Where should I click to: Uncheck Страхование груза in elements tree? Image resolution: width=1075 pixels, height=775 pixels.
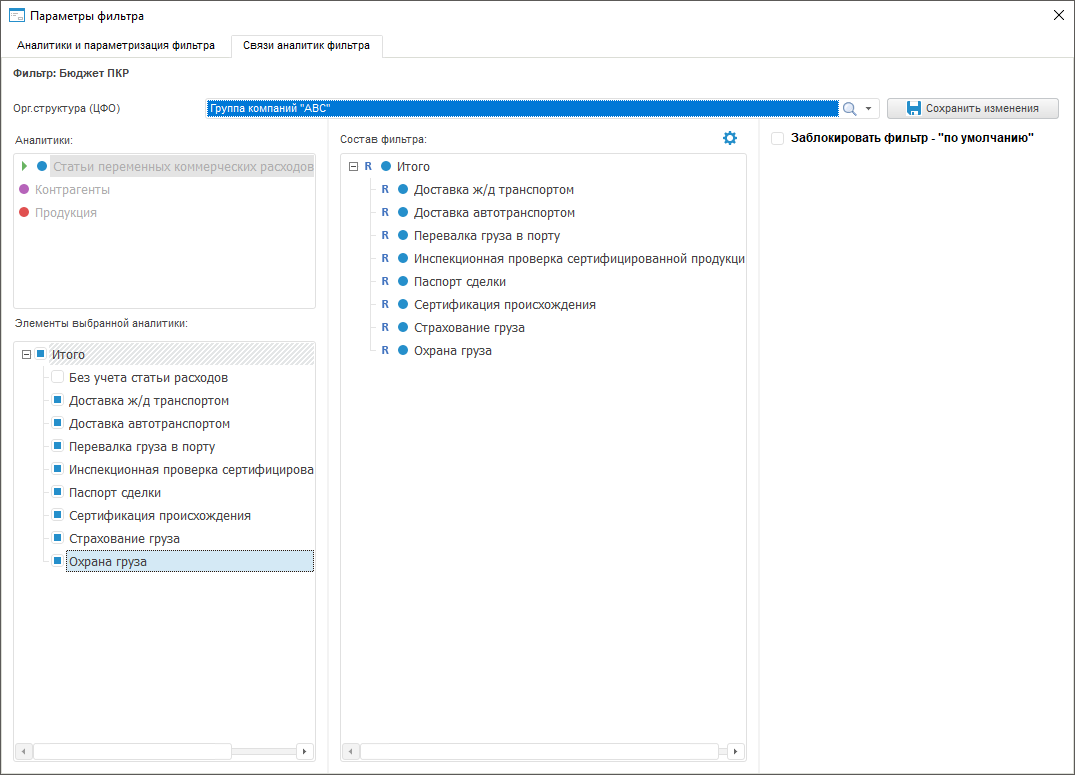point(58,538)
